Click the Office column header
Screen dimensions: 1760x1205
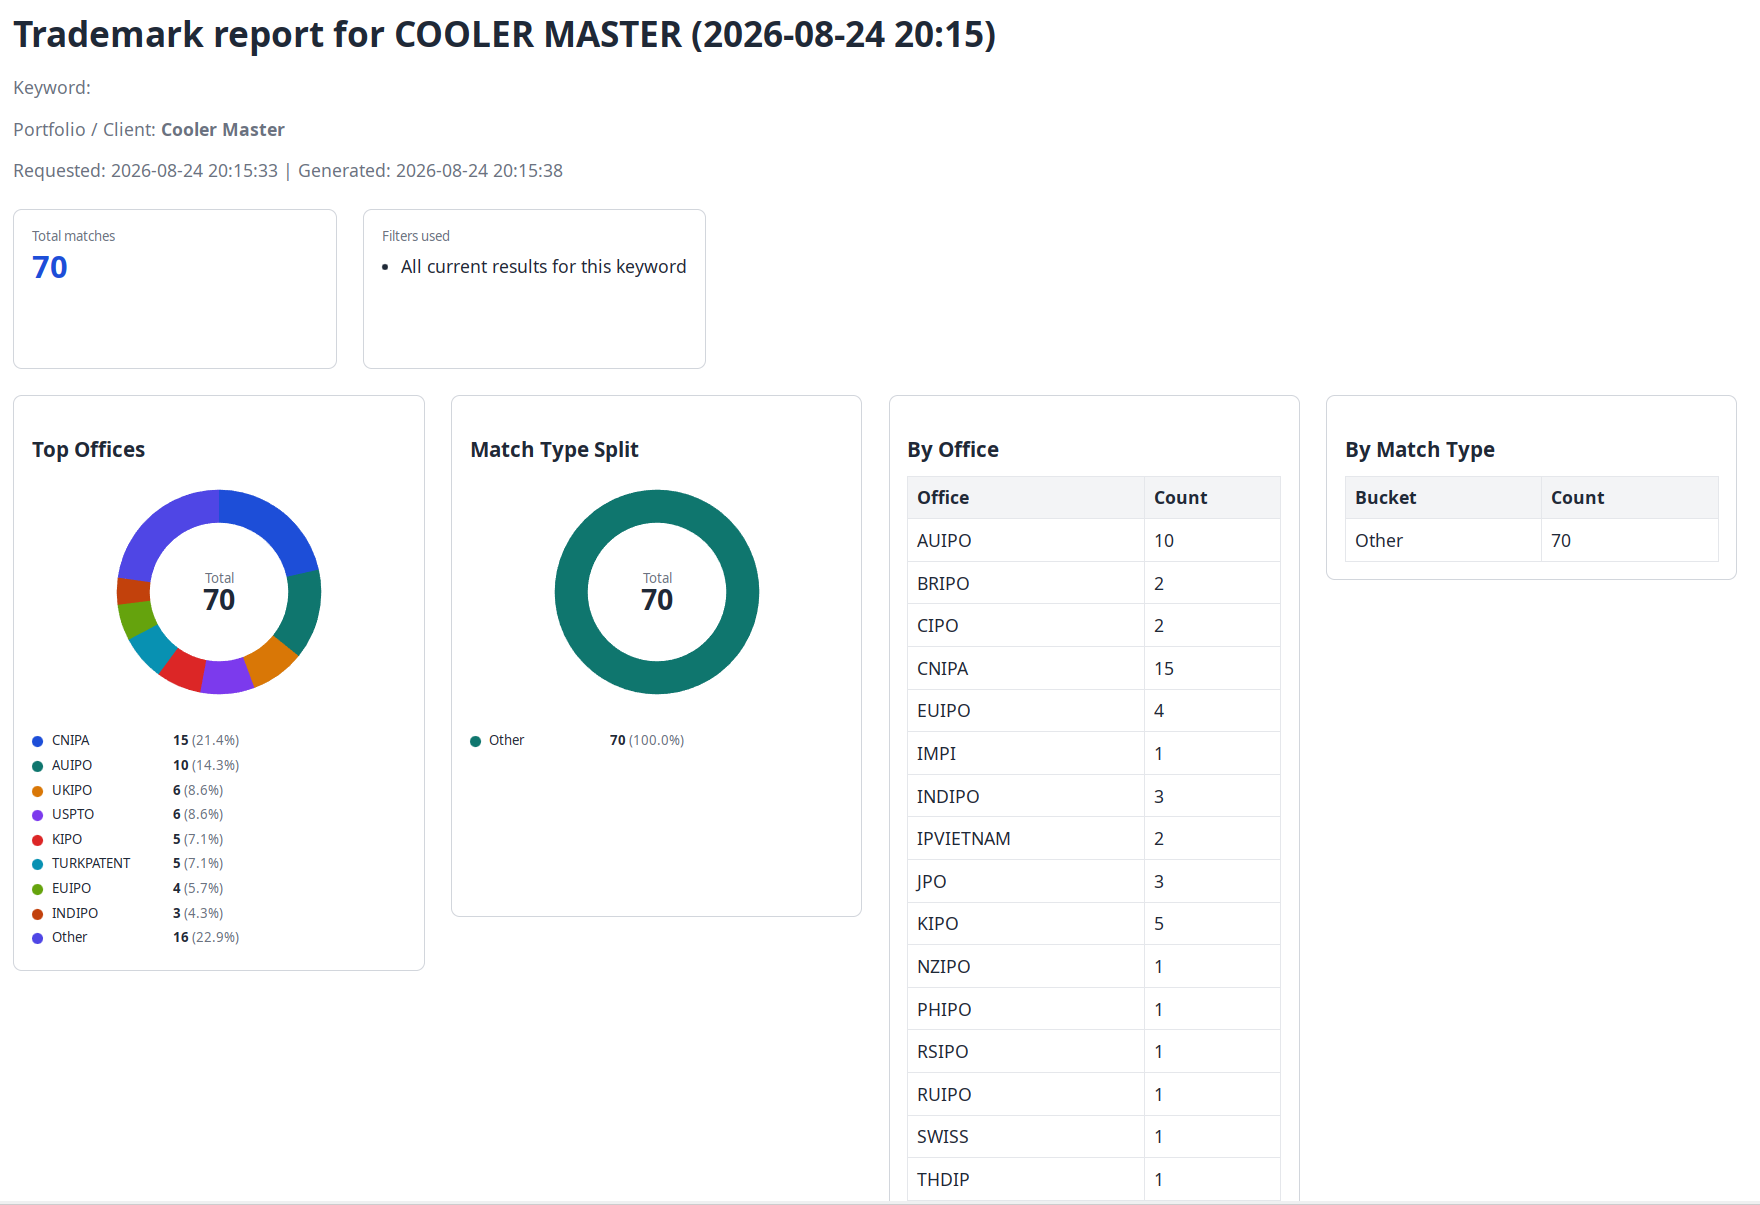click(x=1026, y=498)
